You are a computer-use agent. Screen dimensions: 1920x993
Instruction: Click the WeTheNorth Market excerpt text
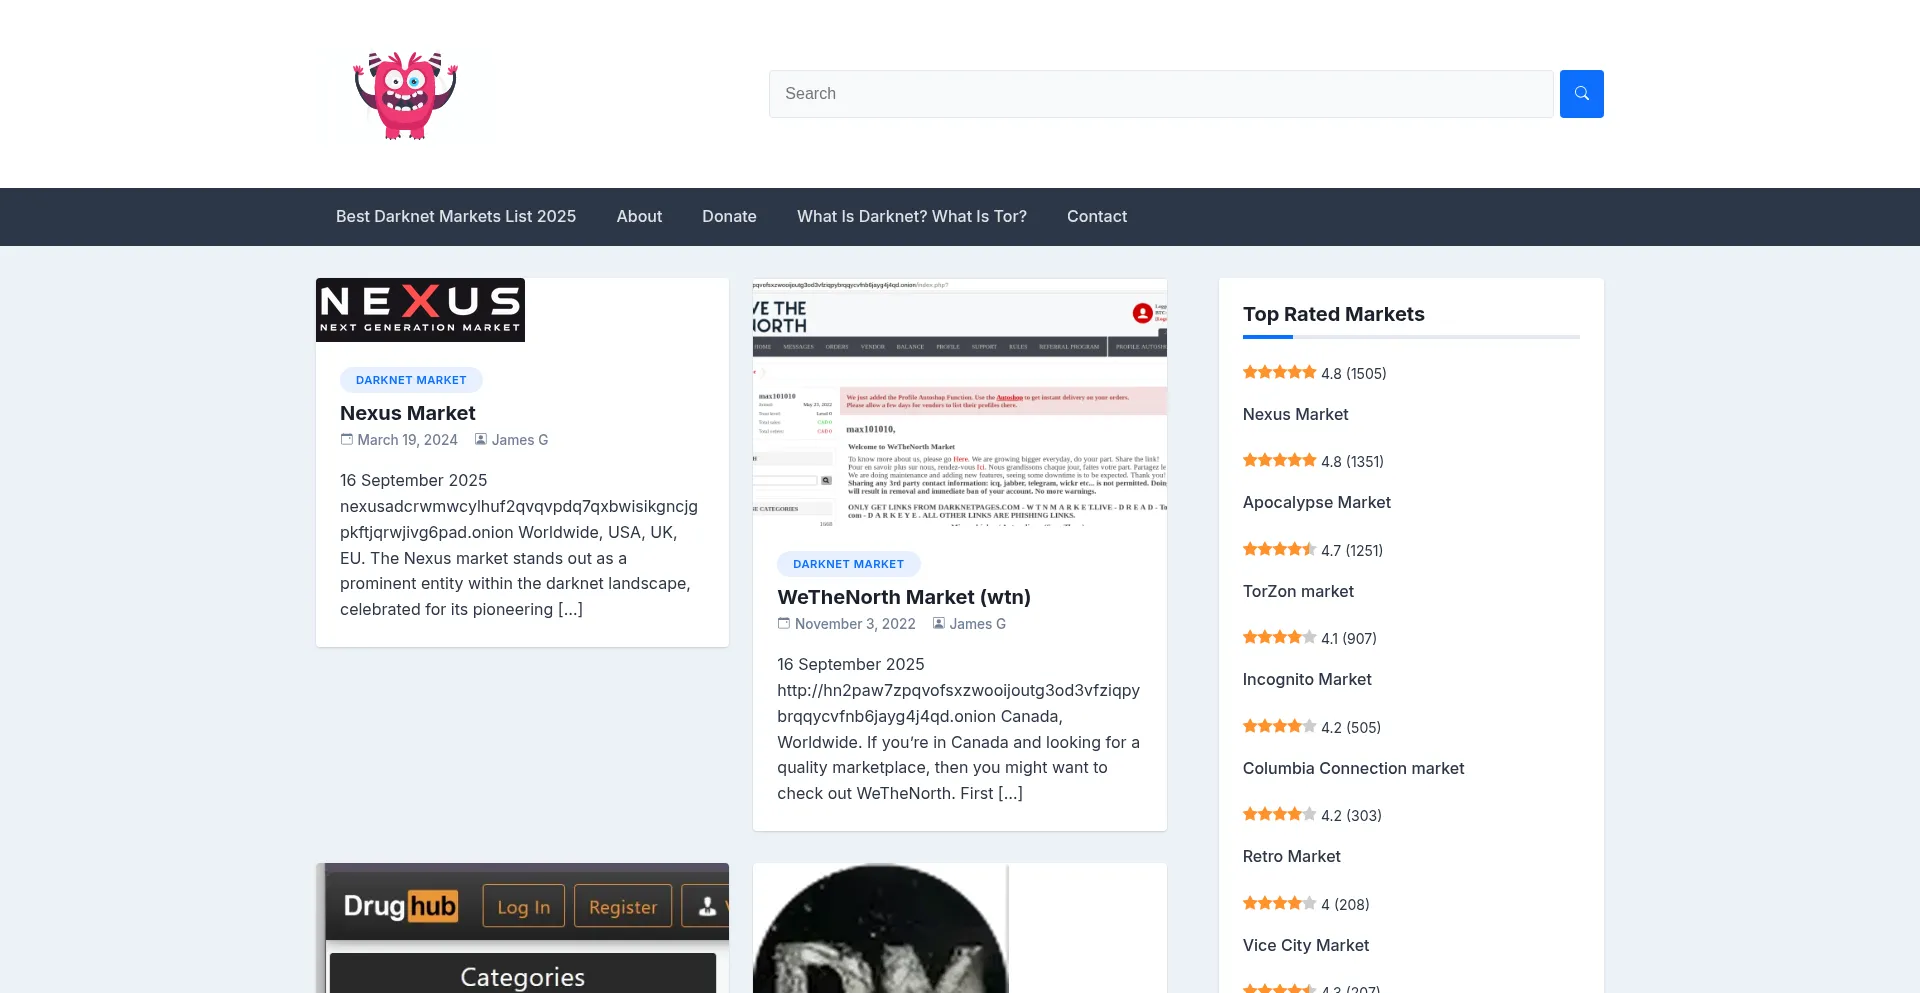(960, 729)
